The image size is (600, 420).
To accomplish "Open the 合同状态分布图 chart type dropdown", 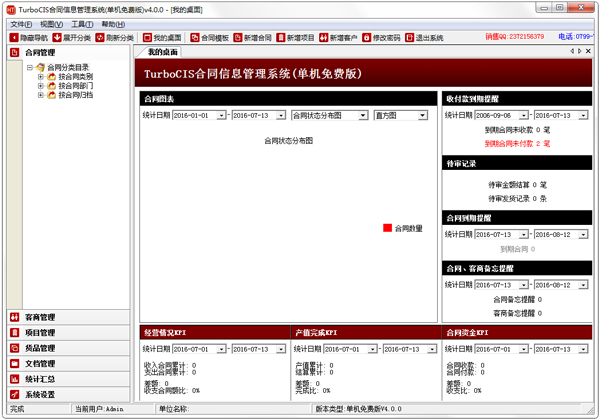I will (x=363, y=115).
